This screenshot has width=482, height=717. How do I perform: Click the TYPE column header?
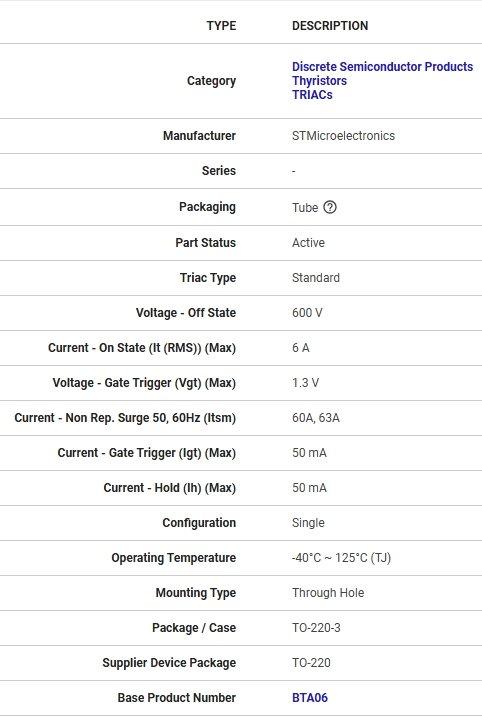pos(221,26)
